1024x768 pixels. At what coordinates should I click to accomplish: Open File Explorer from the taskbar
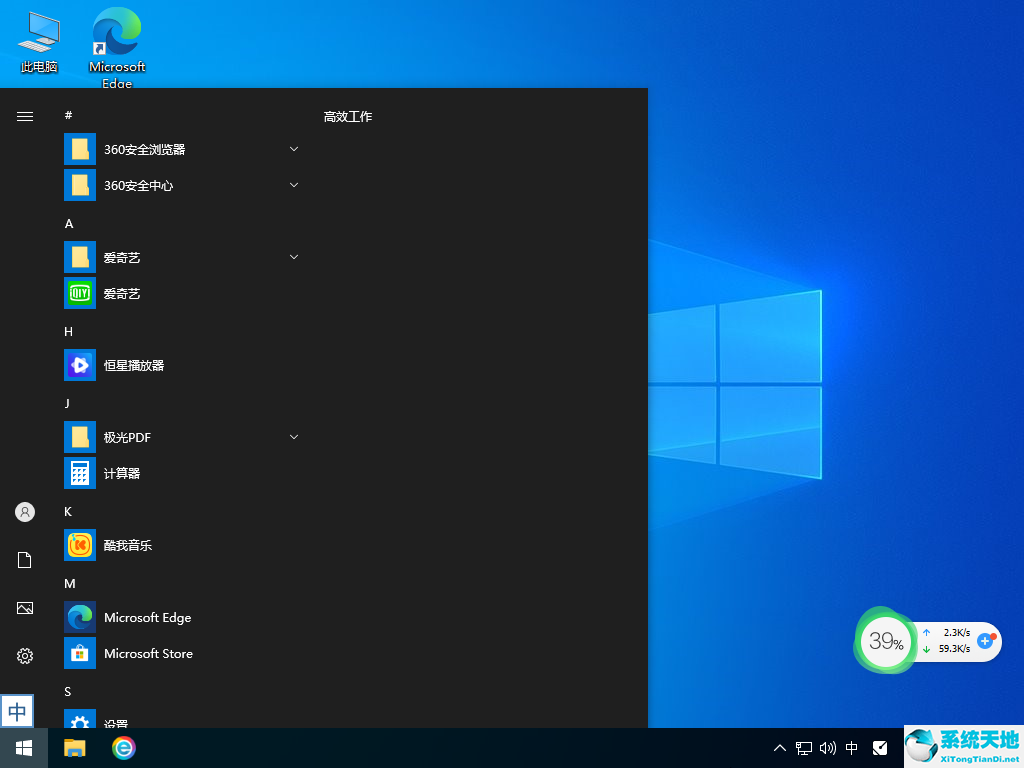point(75,748)
